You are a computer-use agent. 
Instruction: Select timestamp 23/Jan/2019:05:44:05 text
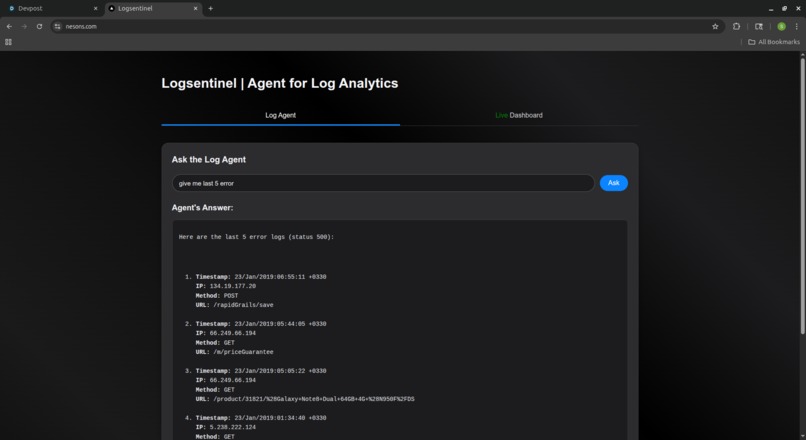(281, 324)
